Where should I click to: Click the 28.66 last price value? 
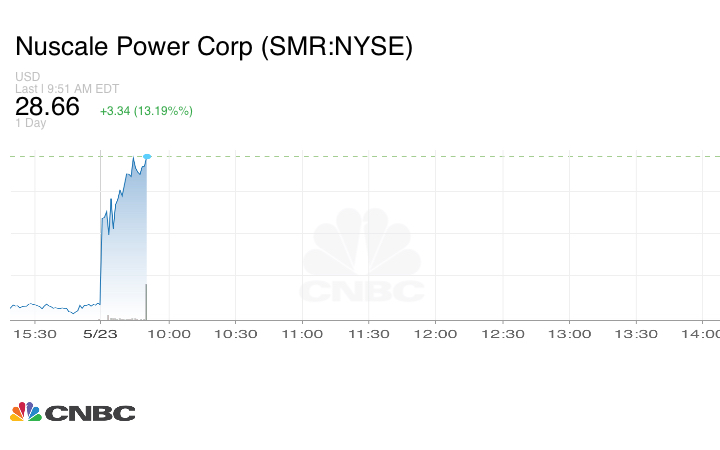[47, 107]
